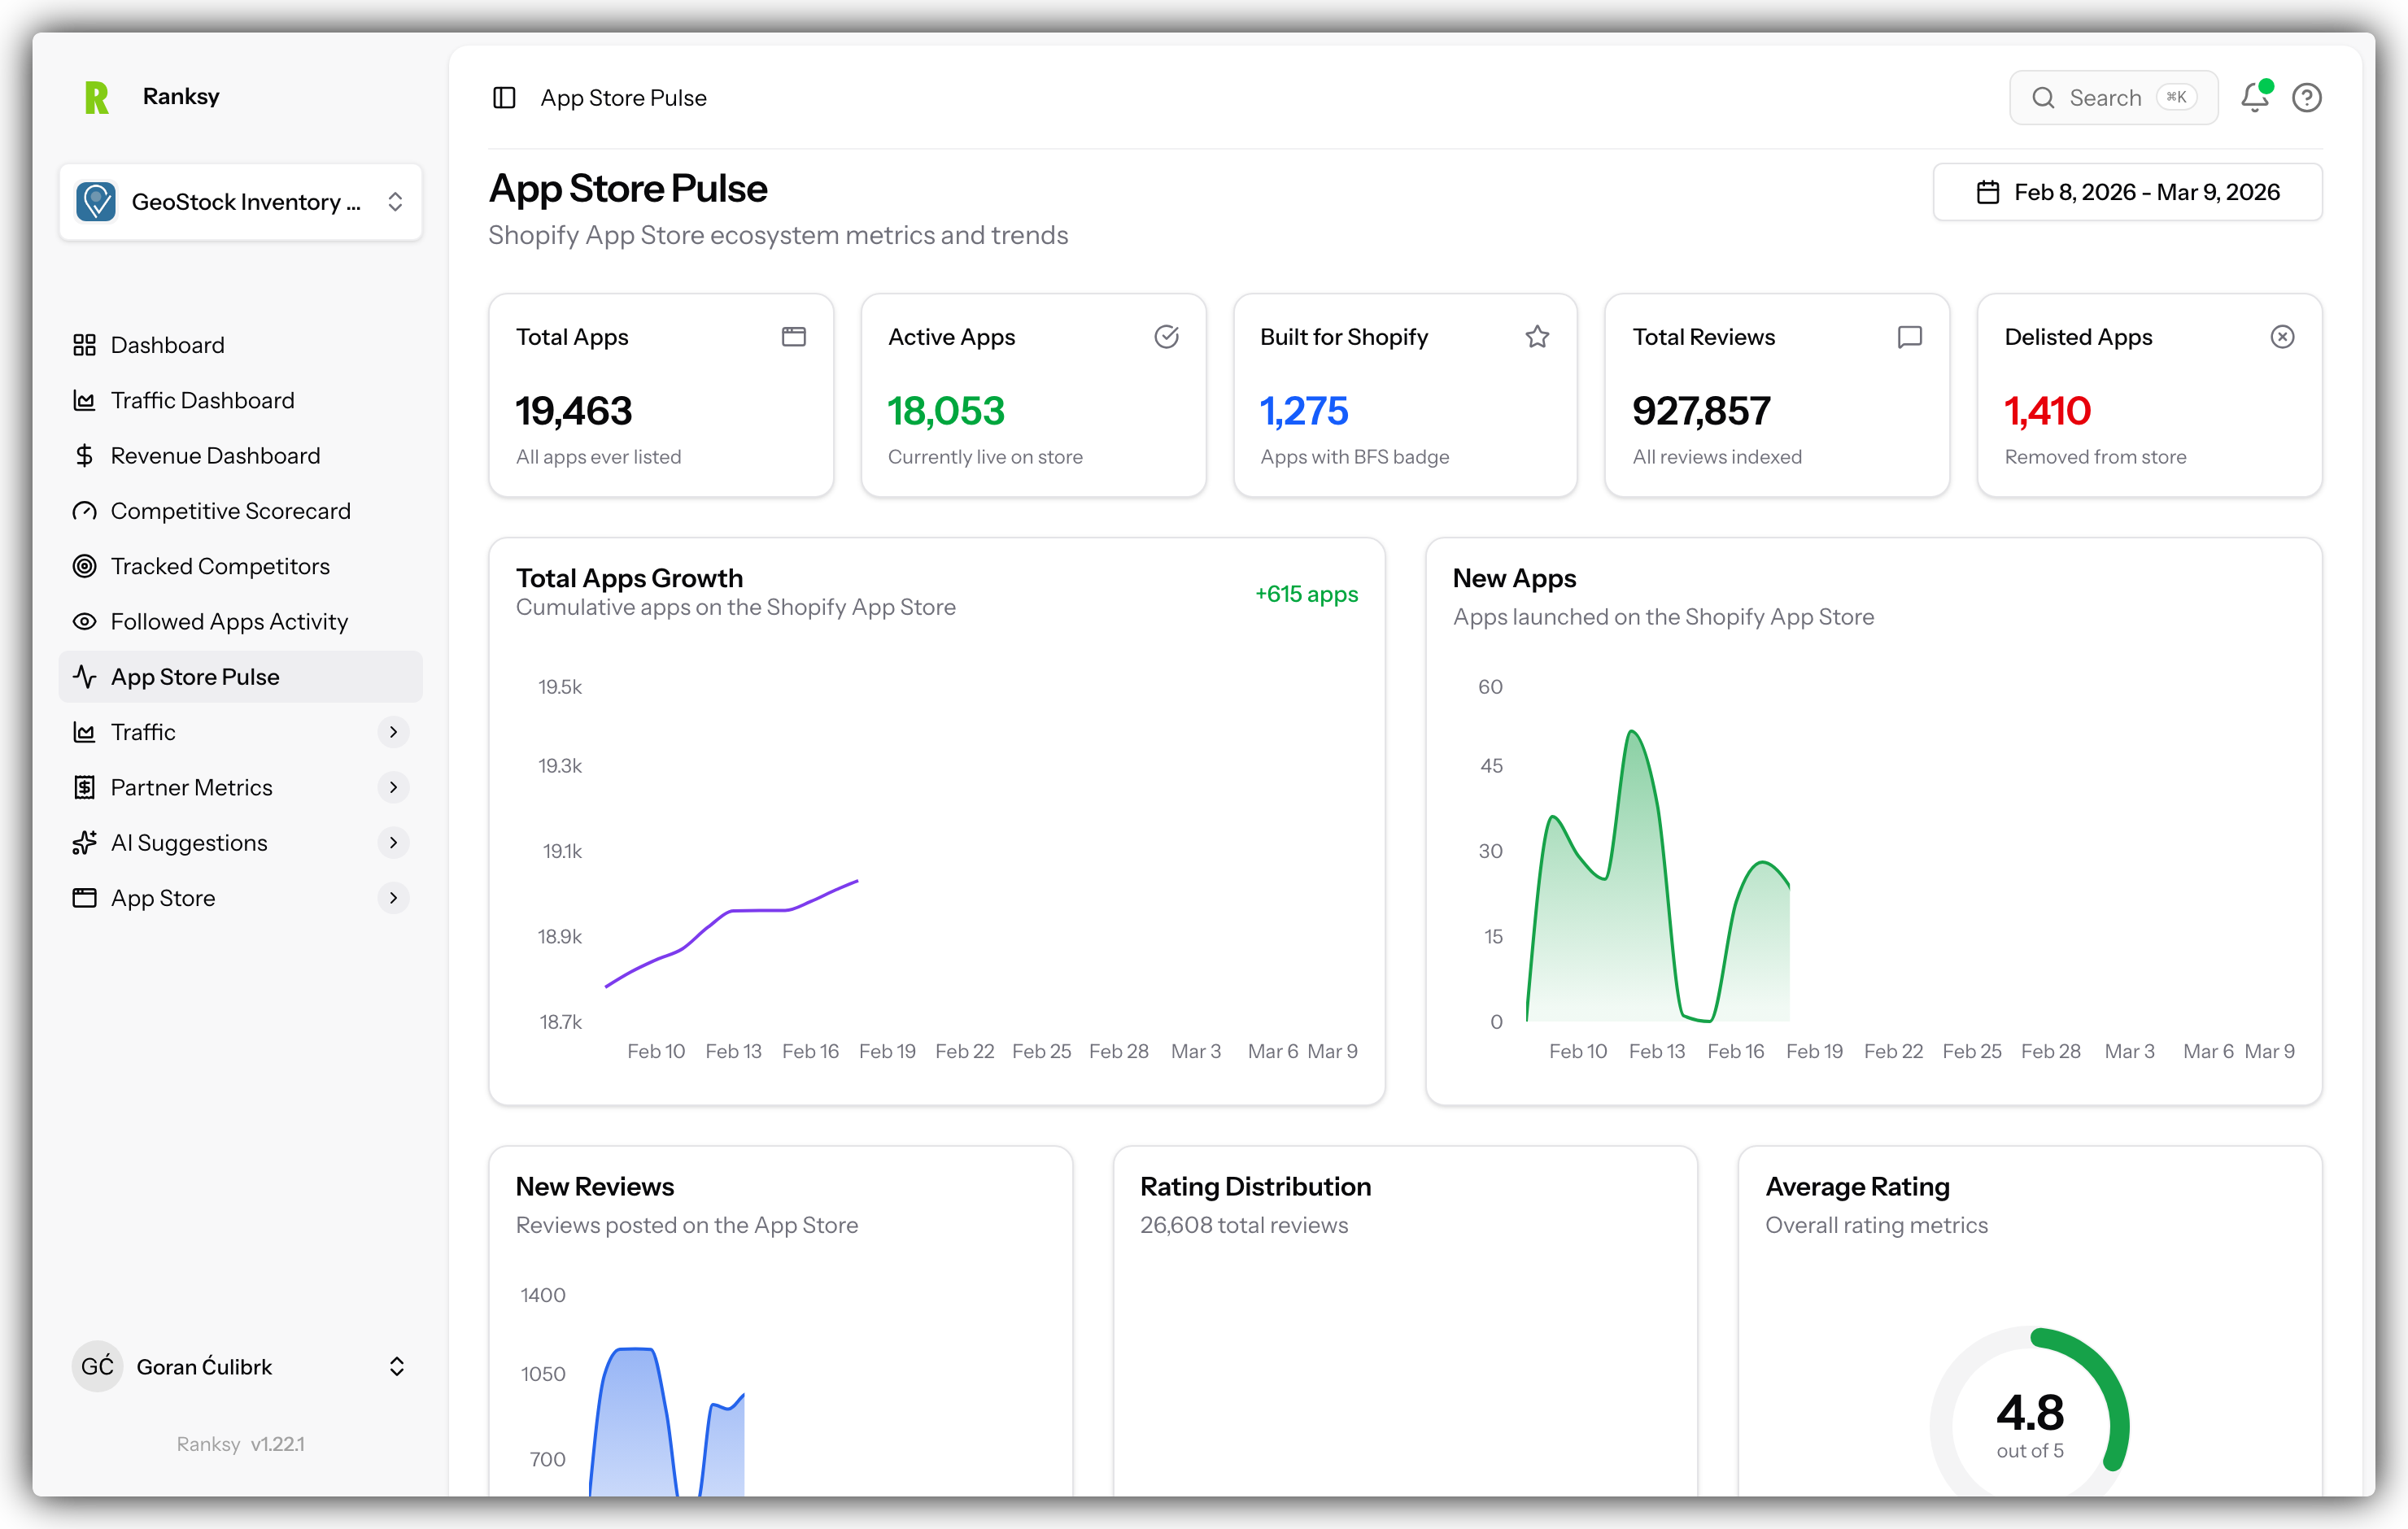
Task: Open Revenue Dashboard page
Action: pos(241,456)
